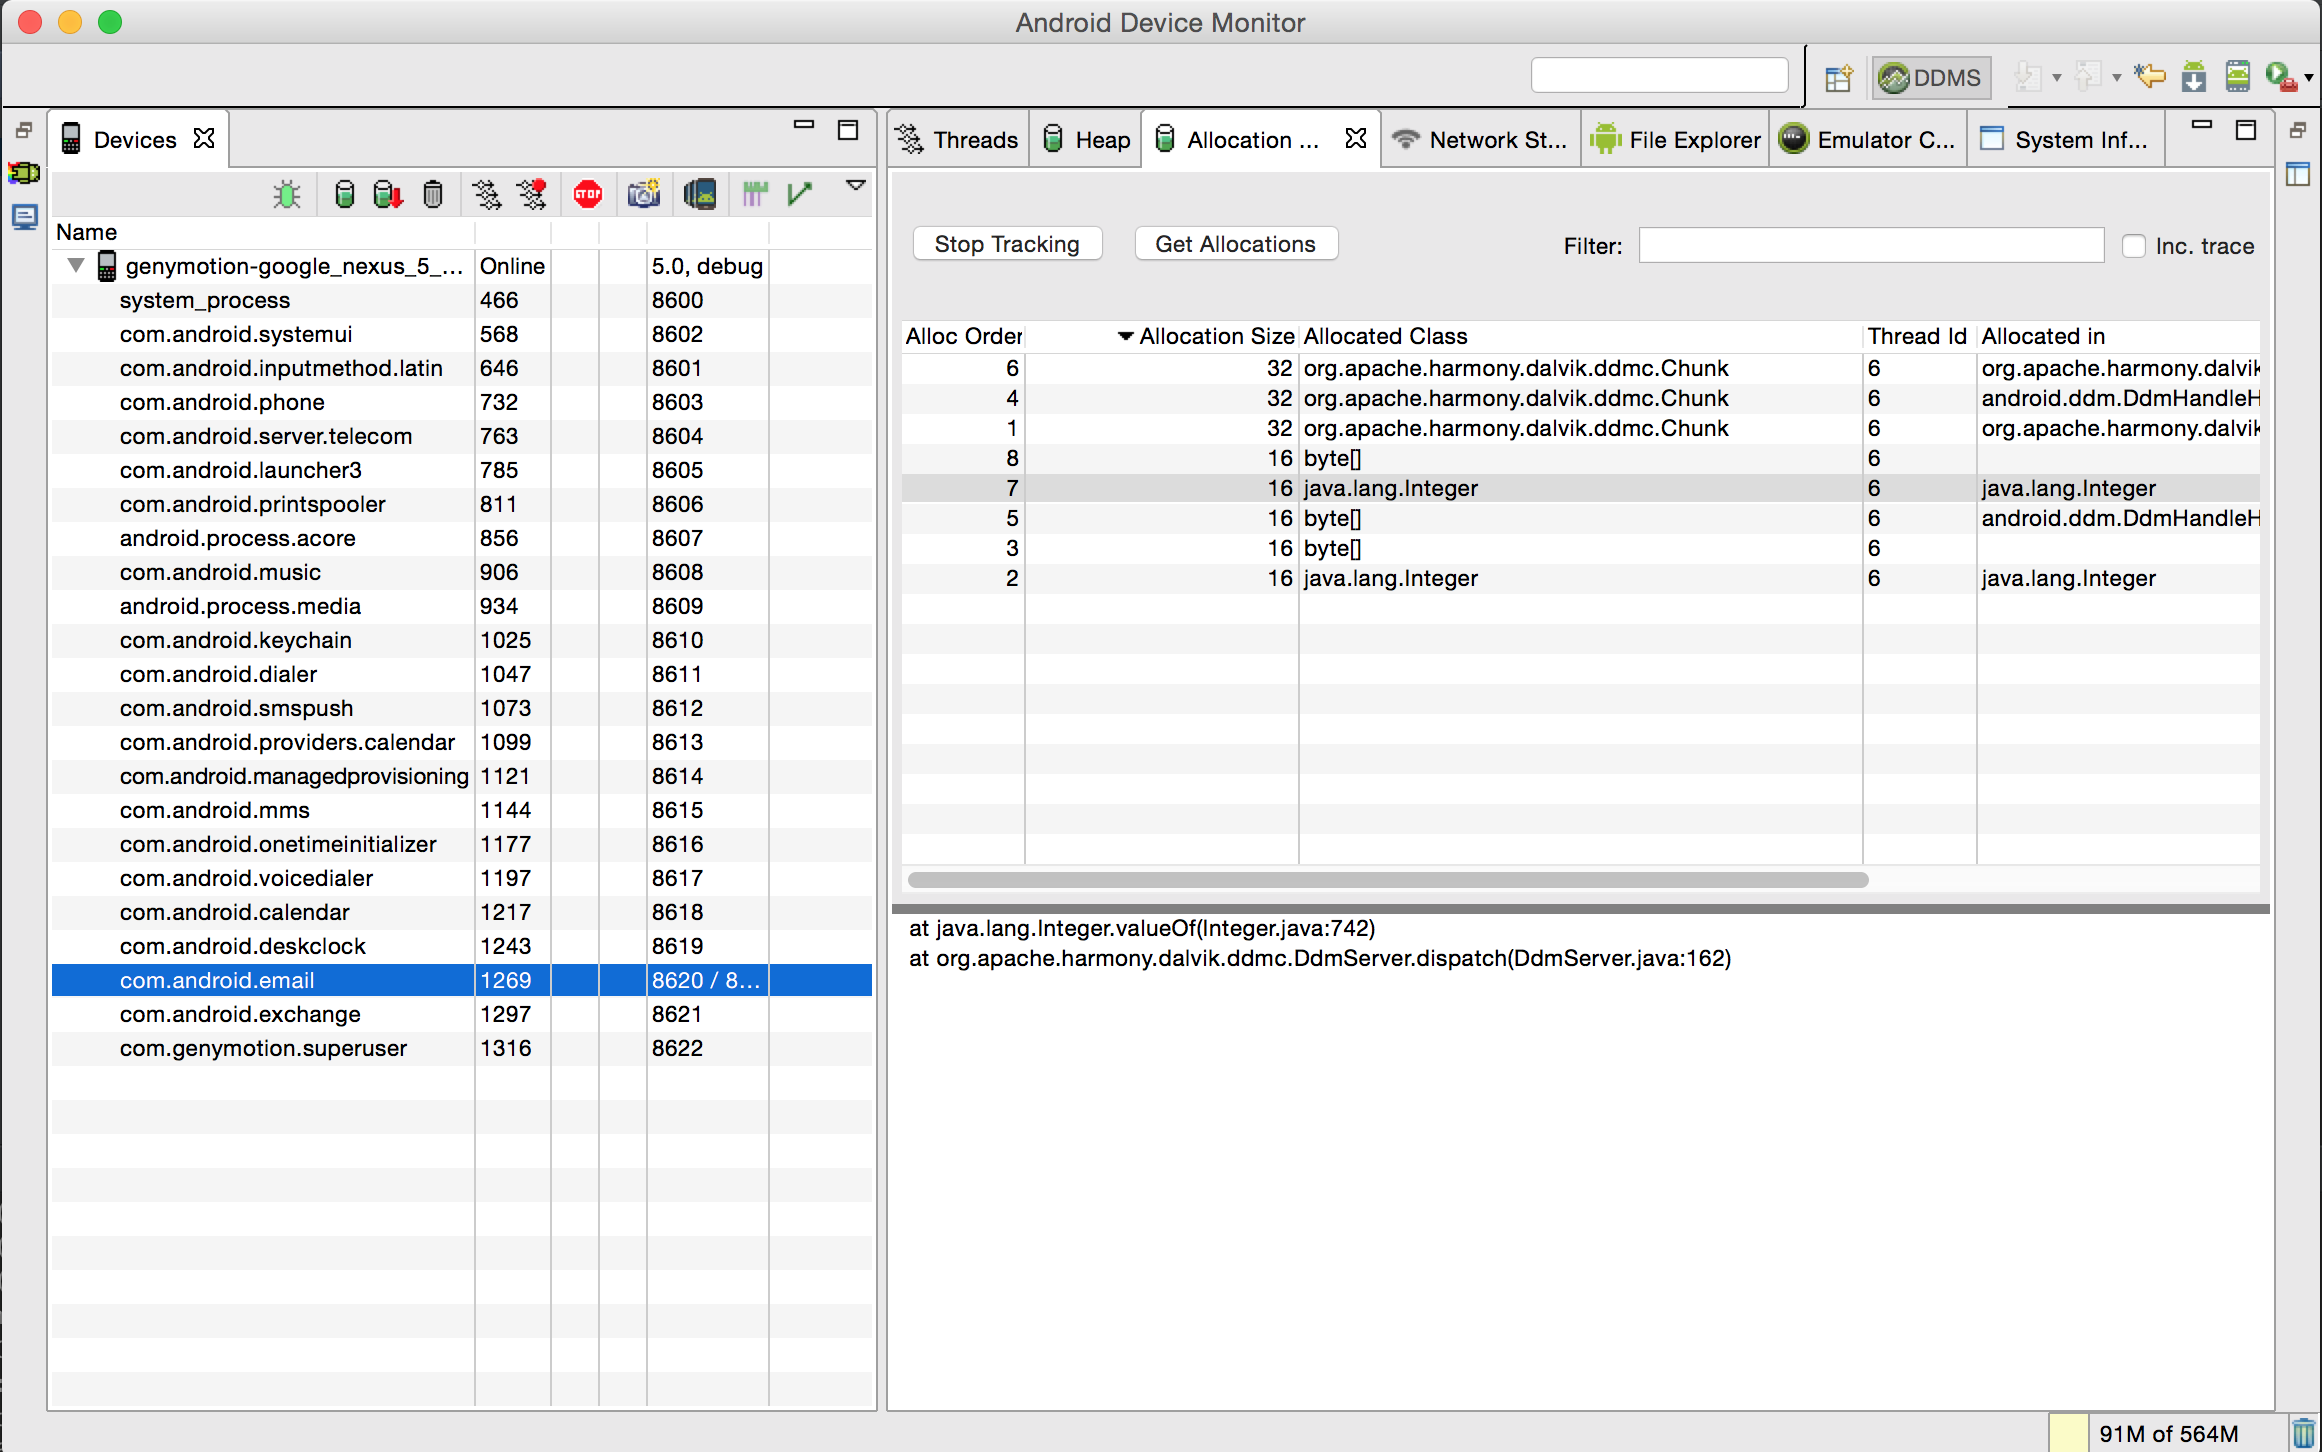The image size is (2322, 1452).
Task: Select com.genymotion.superuser process
Action: (x=461, y=1048)
